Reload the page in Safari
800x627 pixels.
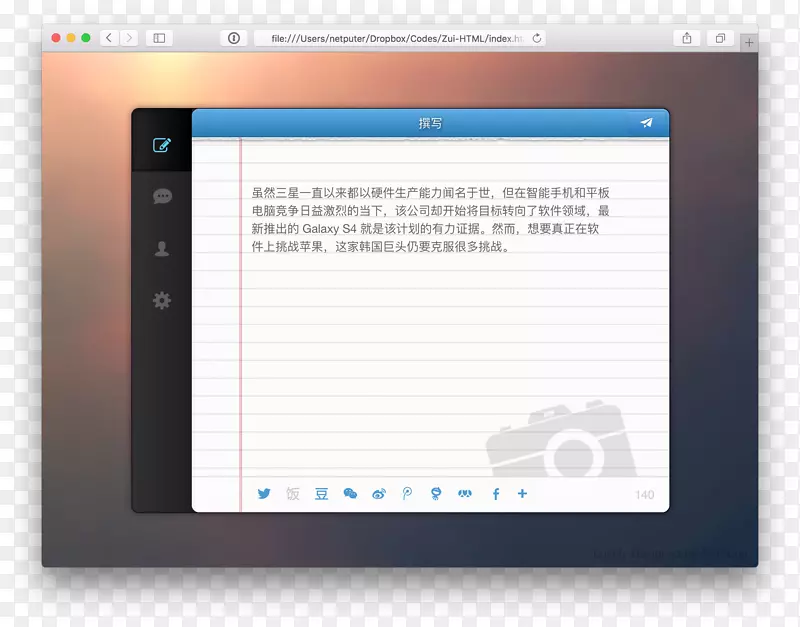[537, 38]
